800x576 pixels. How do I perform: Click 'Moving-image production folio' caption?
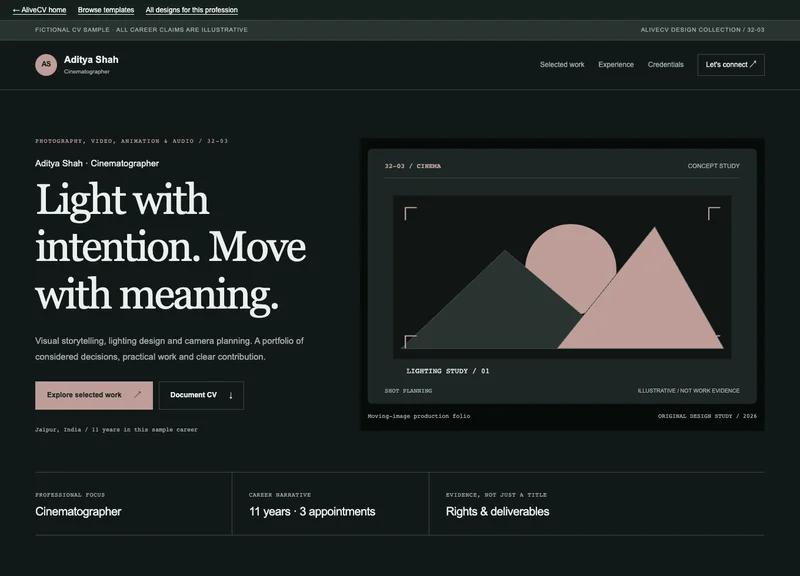pyautogui.click(x=419, y=416)
